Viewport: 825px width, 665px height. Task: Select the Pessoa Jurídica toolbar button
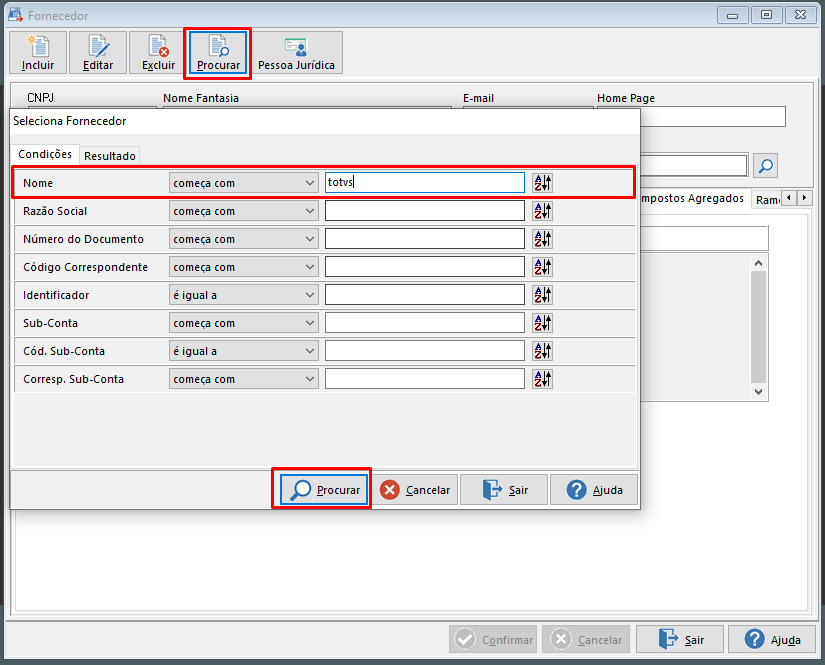pos(296,53)
